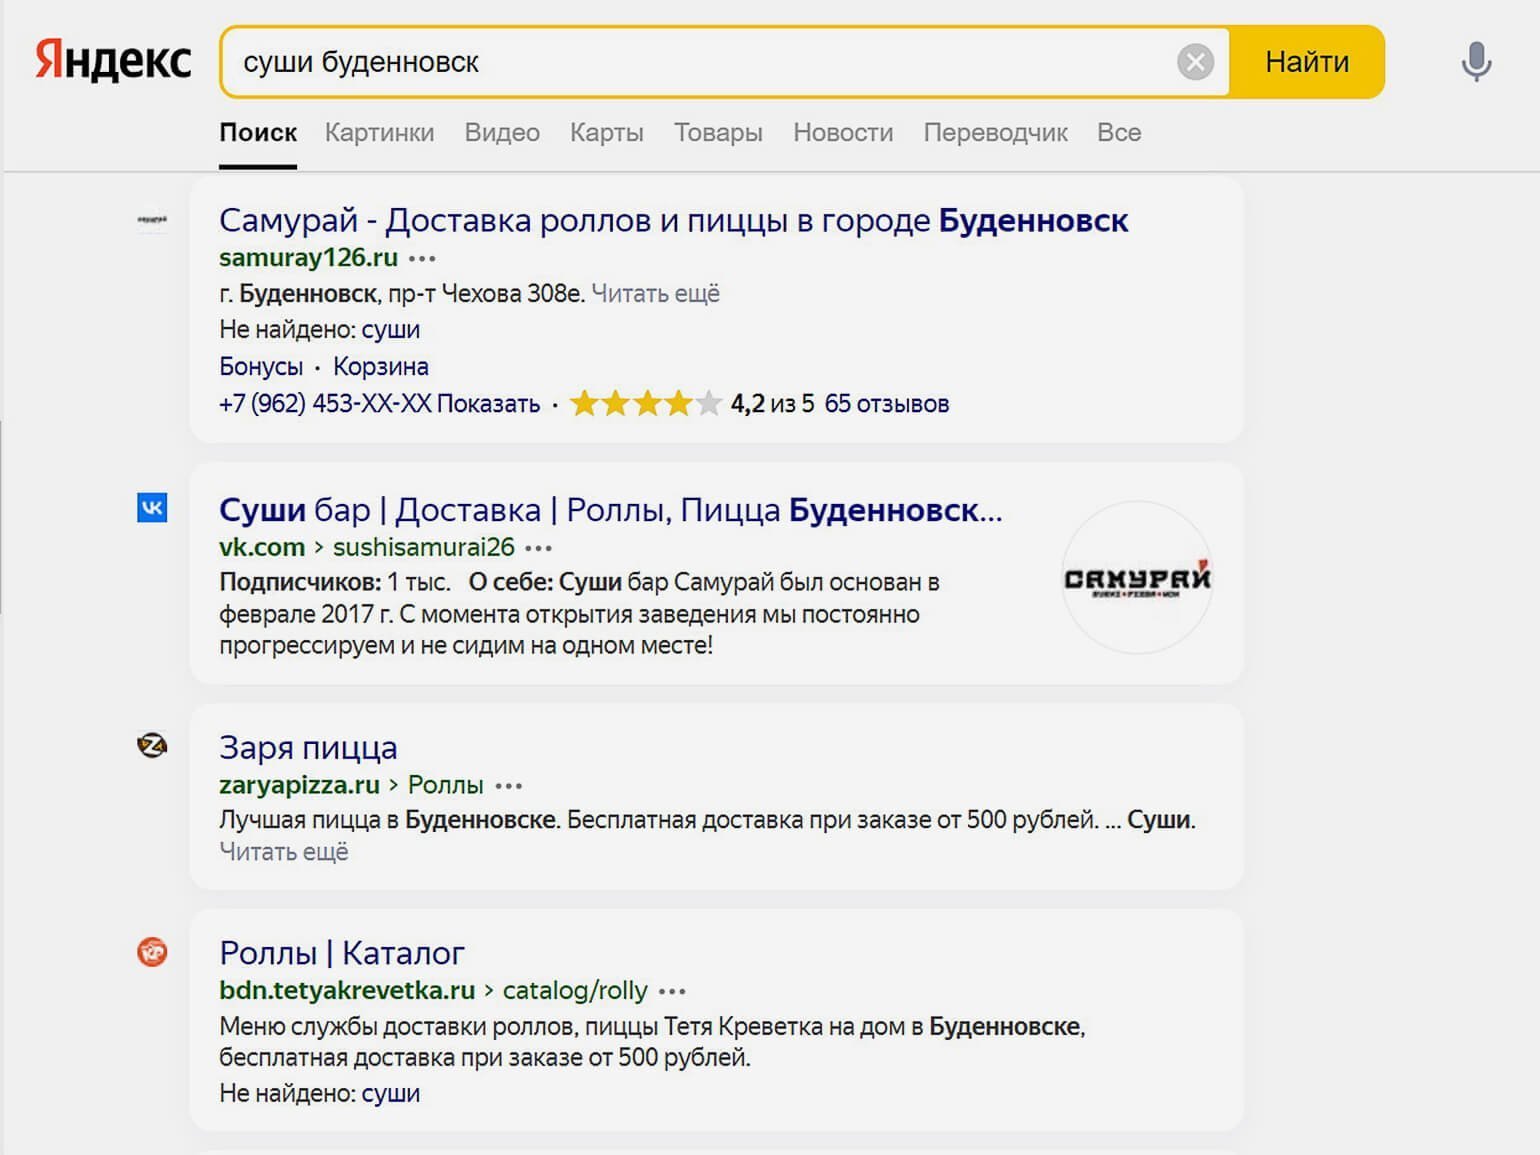Image resolution: width=1540 pixels, height=1155 pixels.
Task: Expand the three-dot menu beside catalog/rolly
Action: click(x=673, y=991)
